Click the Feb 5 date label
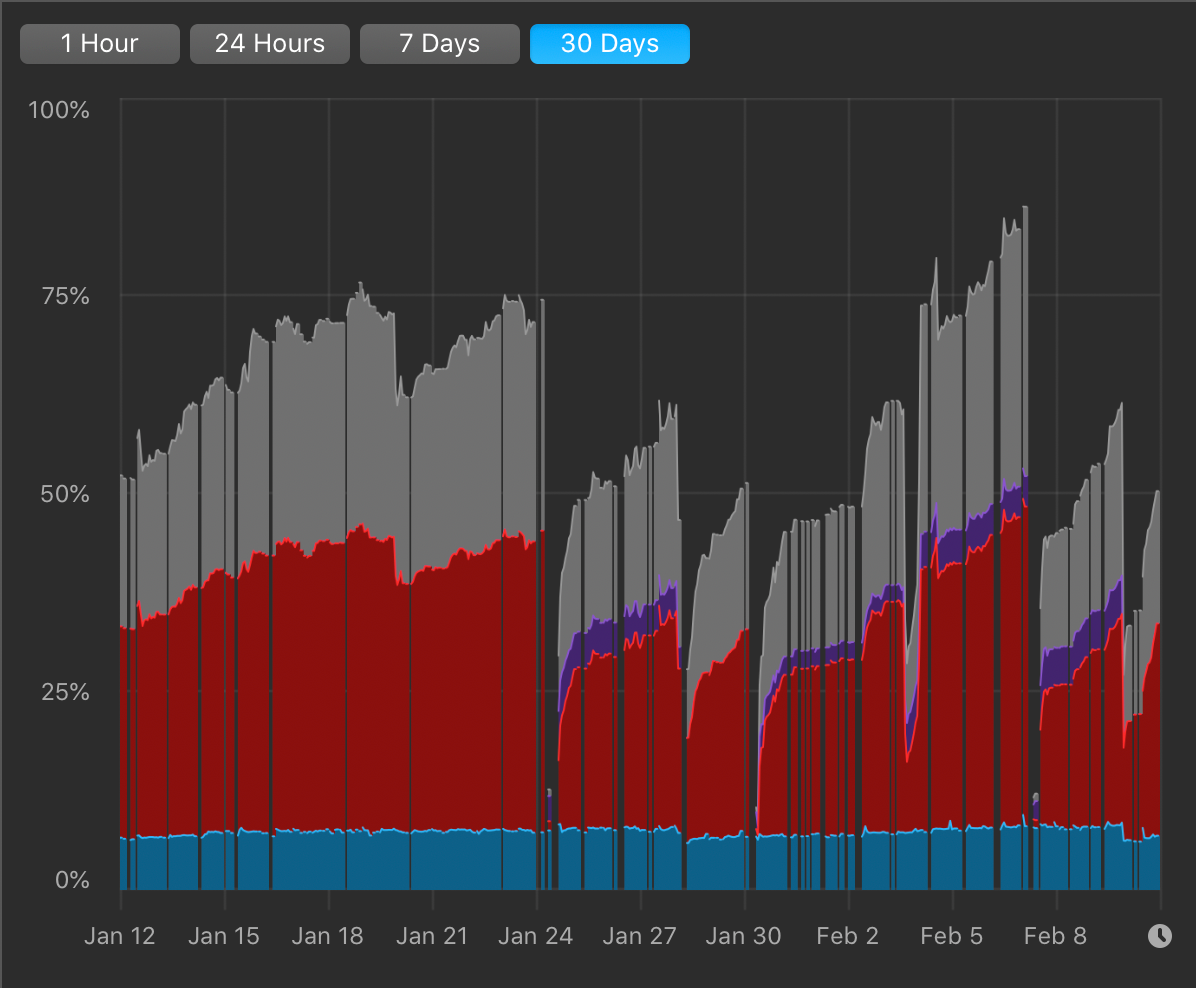Image resolution: width=1196 pixels, height=988 pixels. [951, 936]
